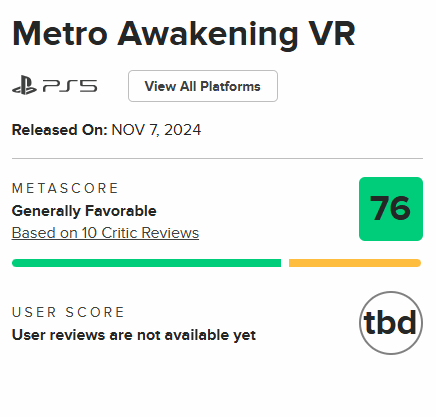Select the green positive reviews bar segment
The height and width of the screenshot is (417, 436).
(146, 263)
